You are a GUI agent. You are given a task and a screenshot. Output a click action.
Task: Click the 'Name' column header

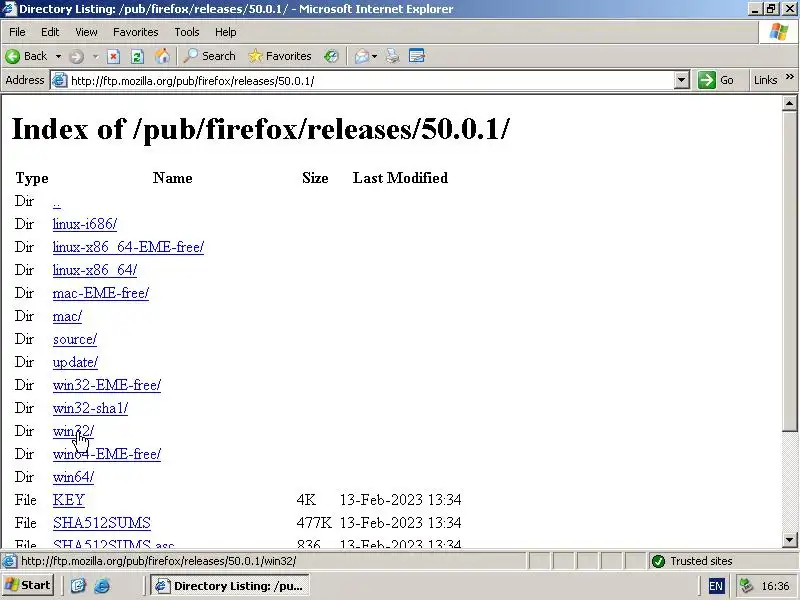[172, 178]
